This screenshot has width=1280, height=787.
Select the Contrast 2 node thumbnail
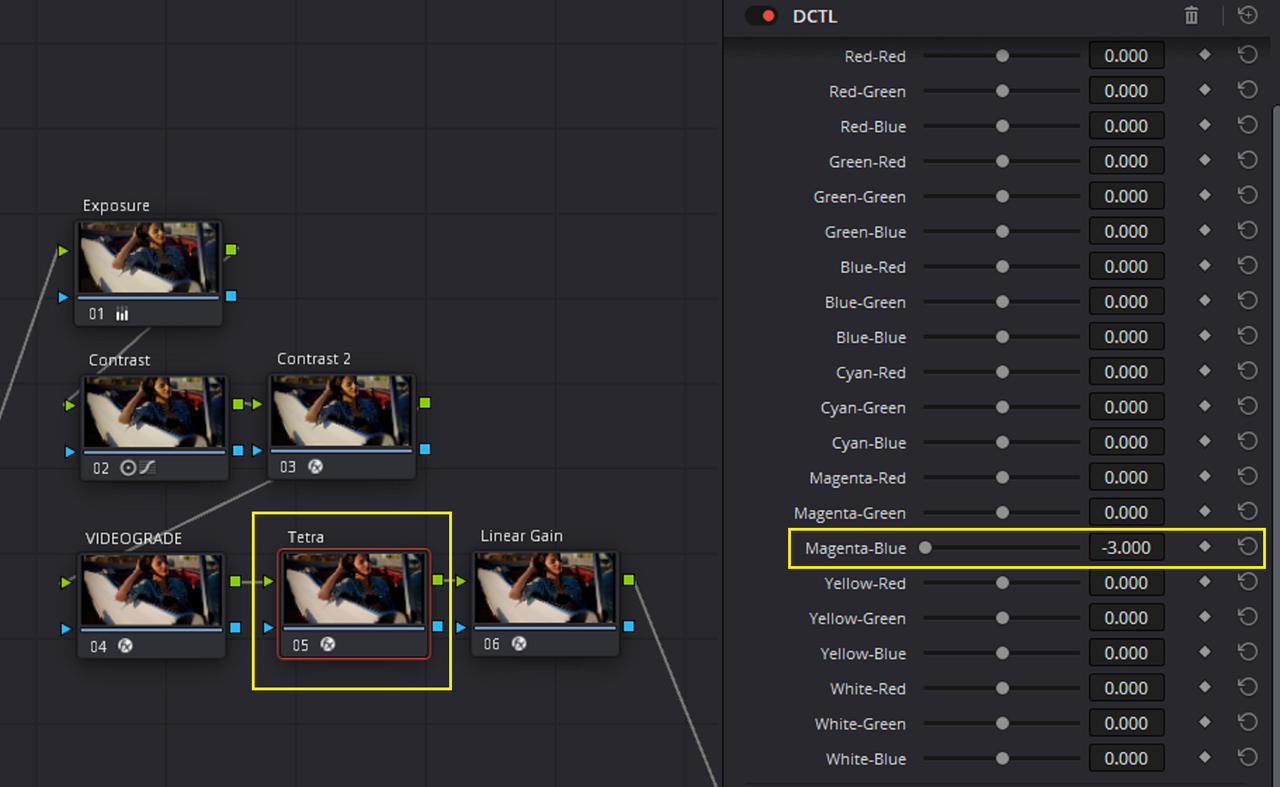coord(342,411)
